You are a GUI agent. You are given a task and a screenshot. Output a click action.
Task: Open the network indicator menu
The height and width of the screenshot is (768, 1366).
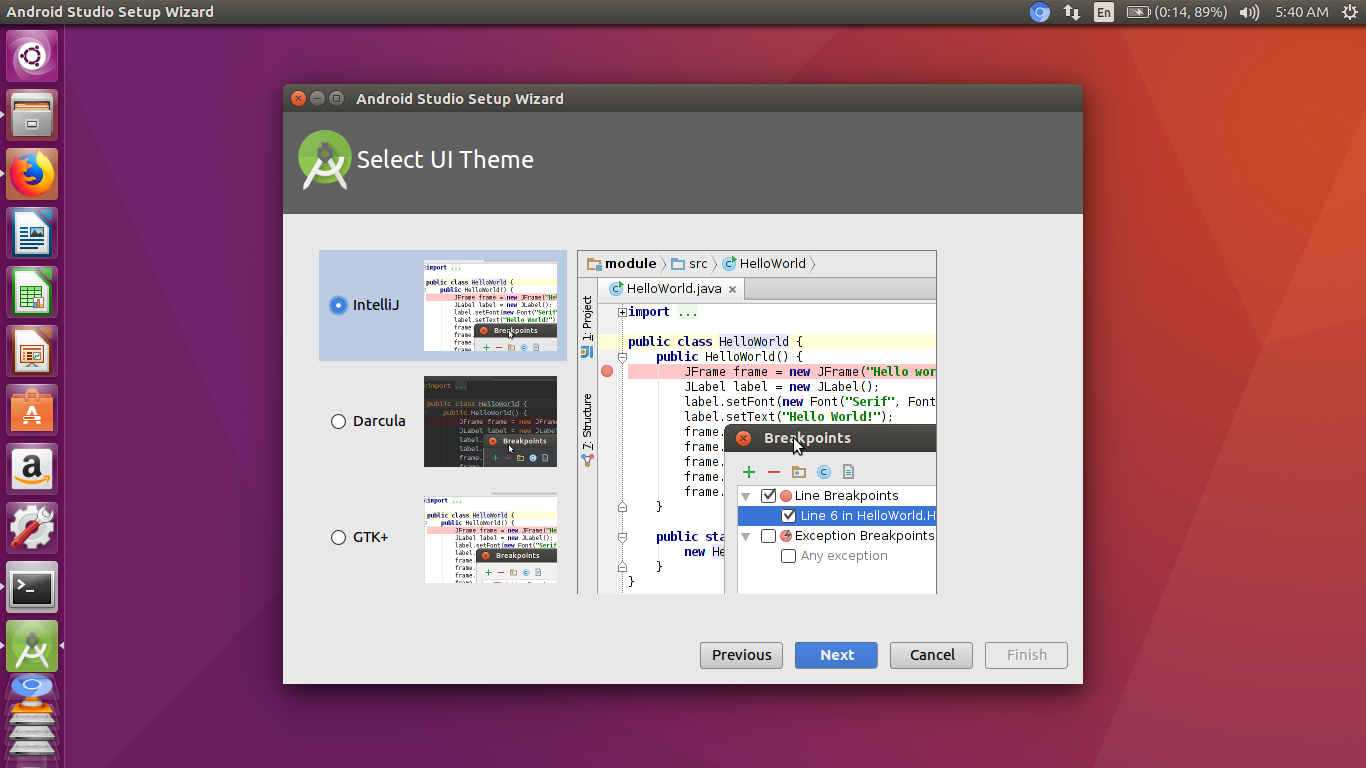click(x=1071, y=12)
